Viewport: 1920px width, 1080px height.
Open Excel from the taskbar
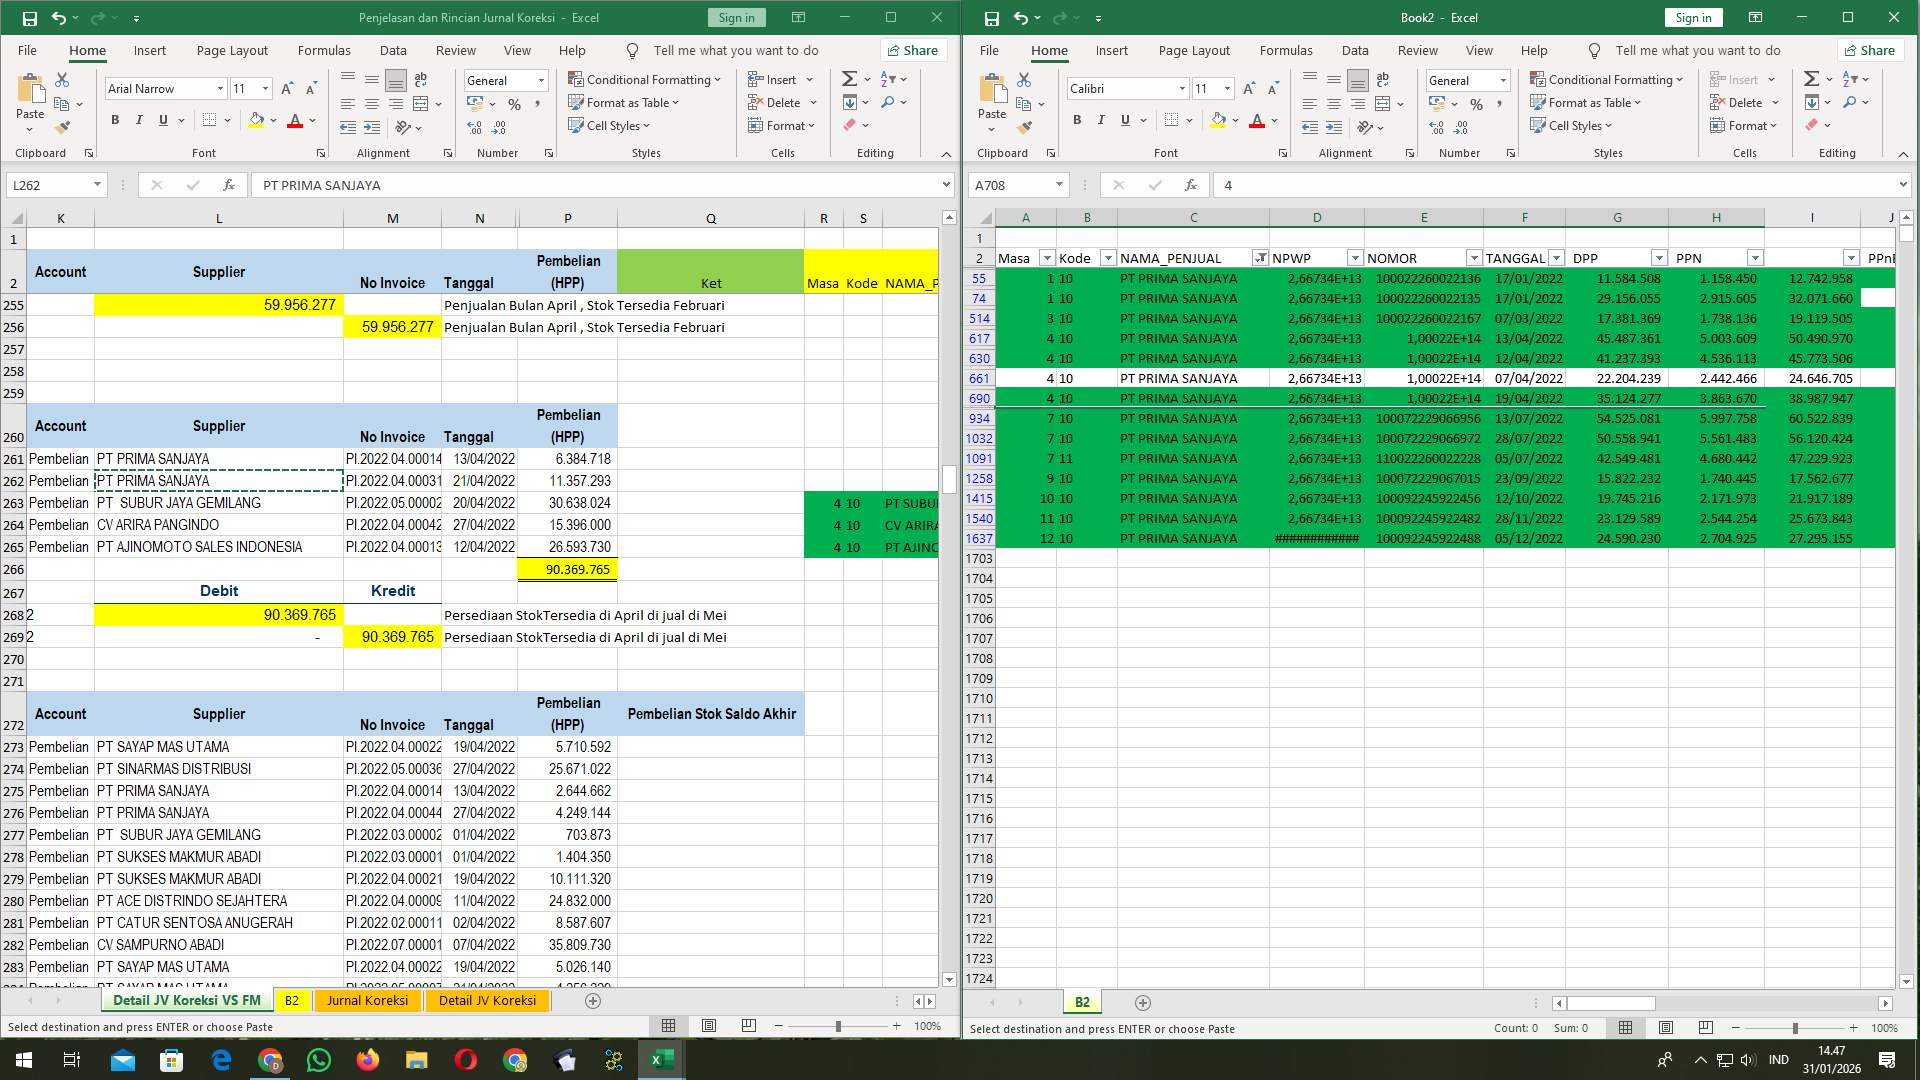[661, 1059]
